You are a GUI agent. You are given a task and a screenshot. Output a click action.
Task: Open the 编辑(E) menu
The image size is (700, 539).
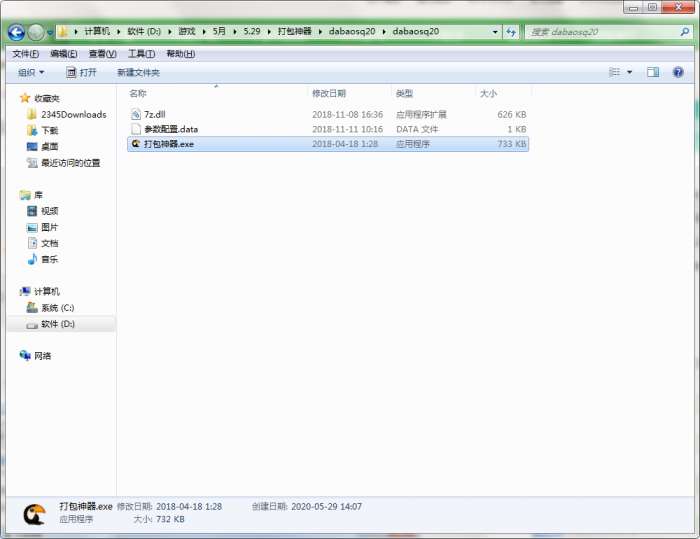click(x=64, y=54)
